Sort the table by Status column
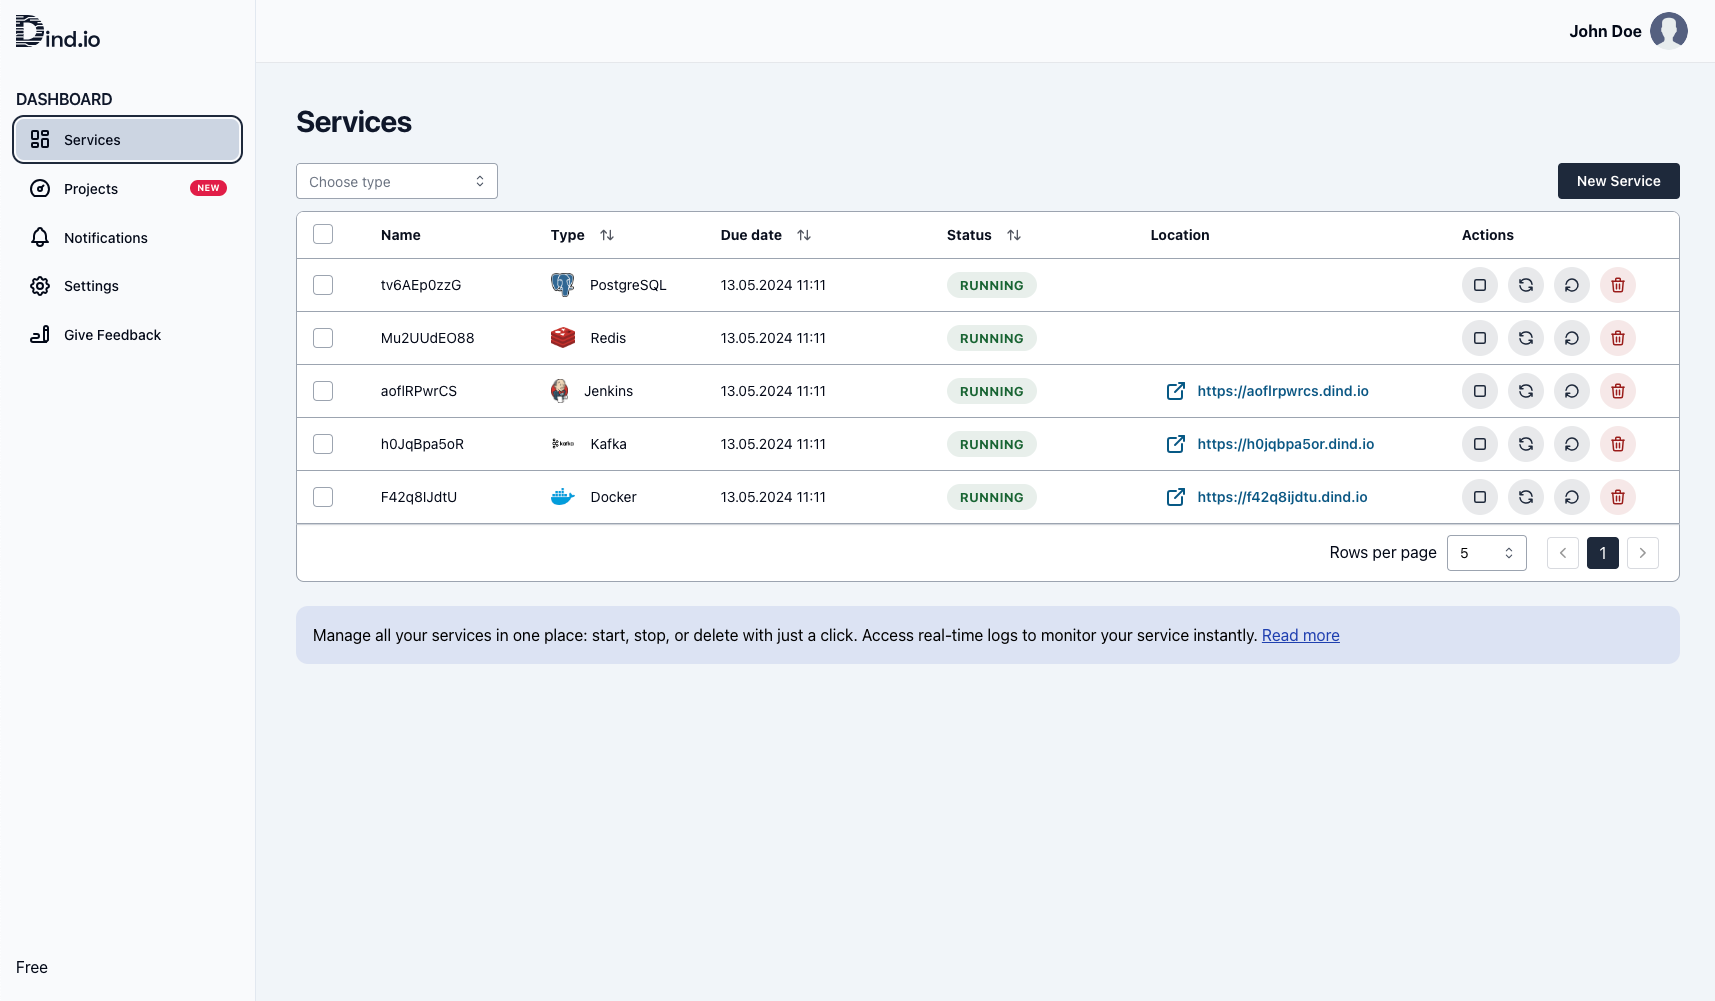Screen dimensions: 1715x1001 pyautogui.click(x=1013, y=235)
